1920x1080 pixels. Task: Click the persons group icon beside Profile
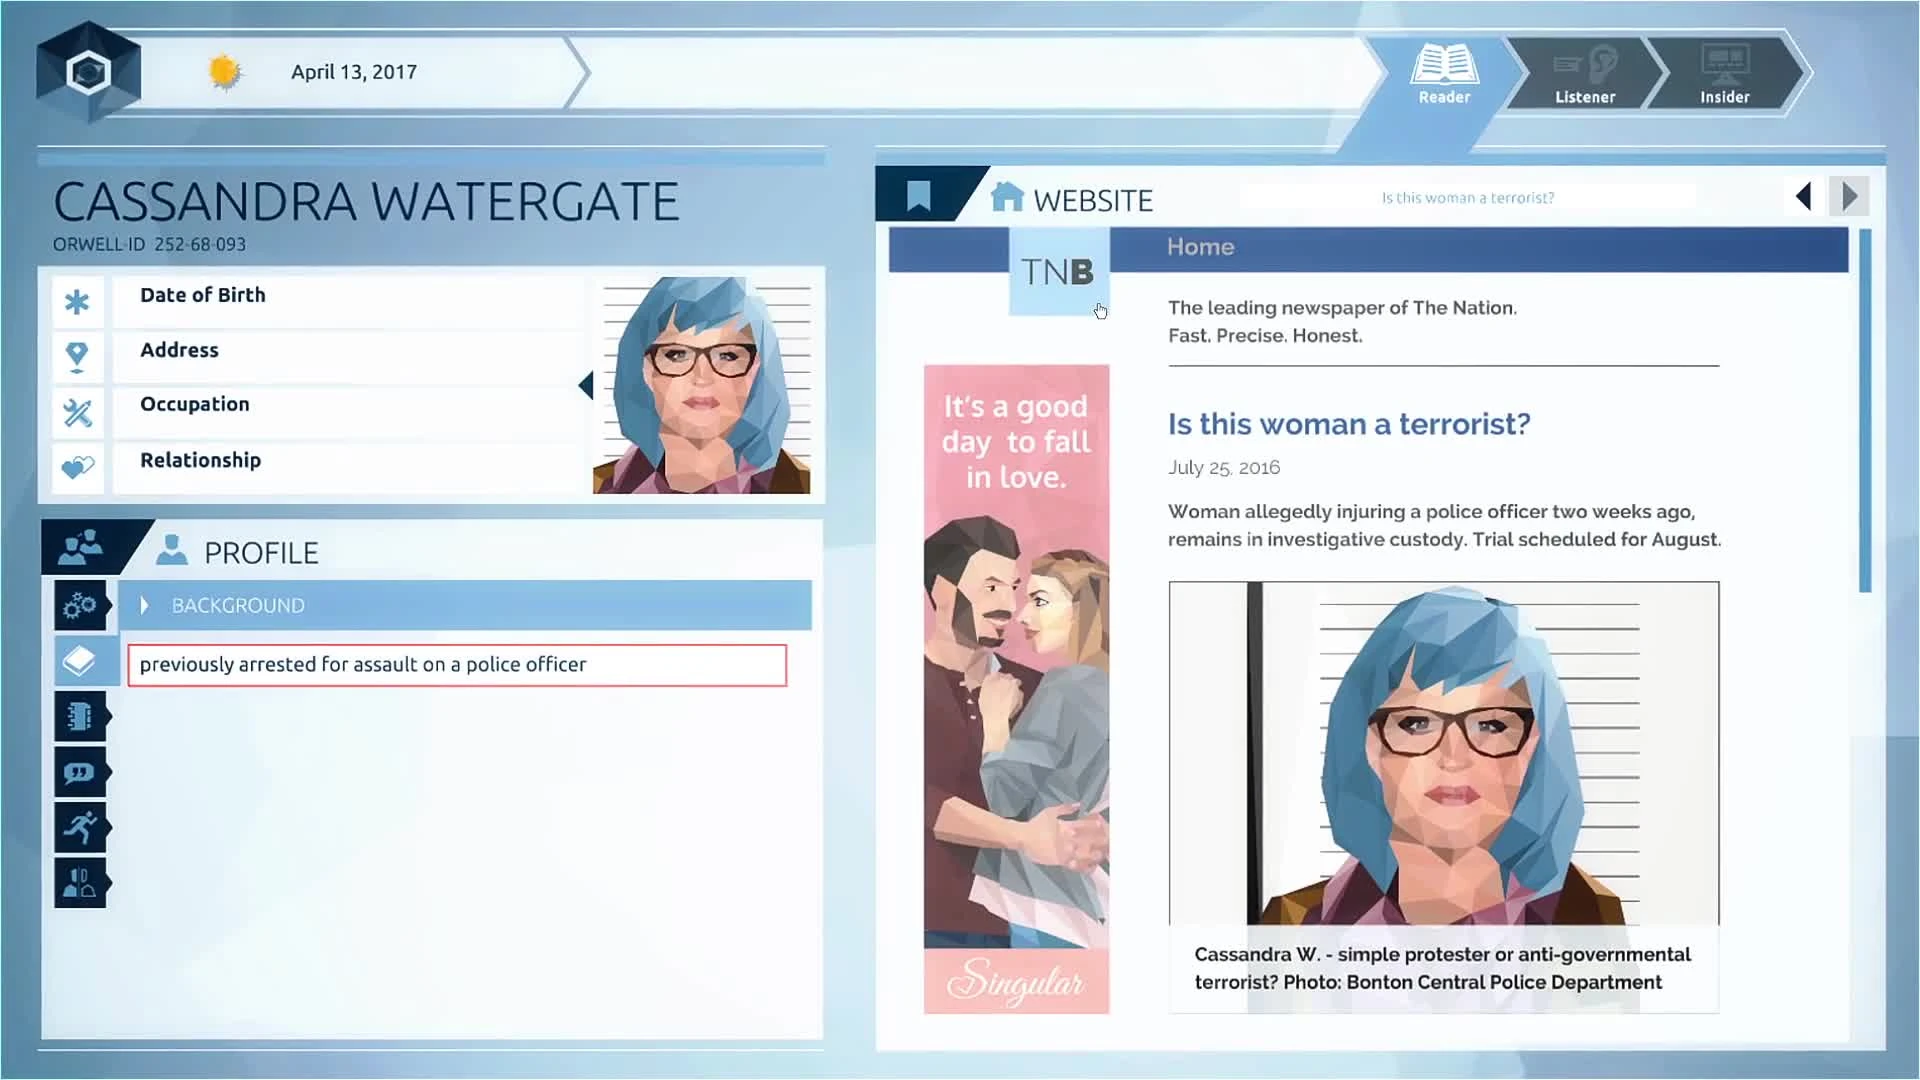click(x=82, y=548)
